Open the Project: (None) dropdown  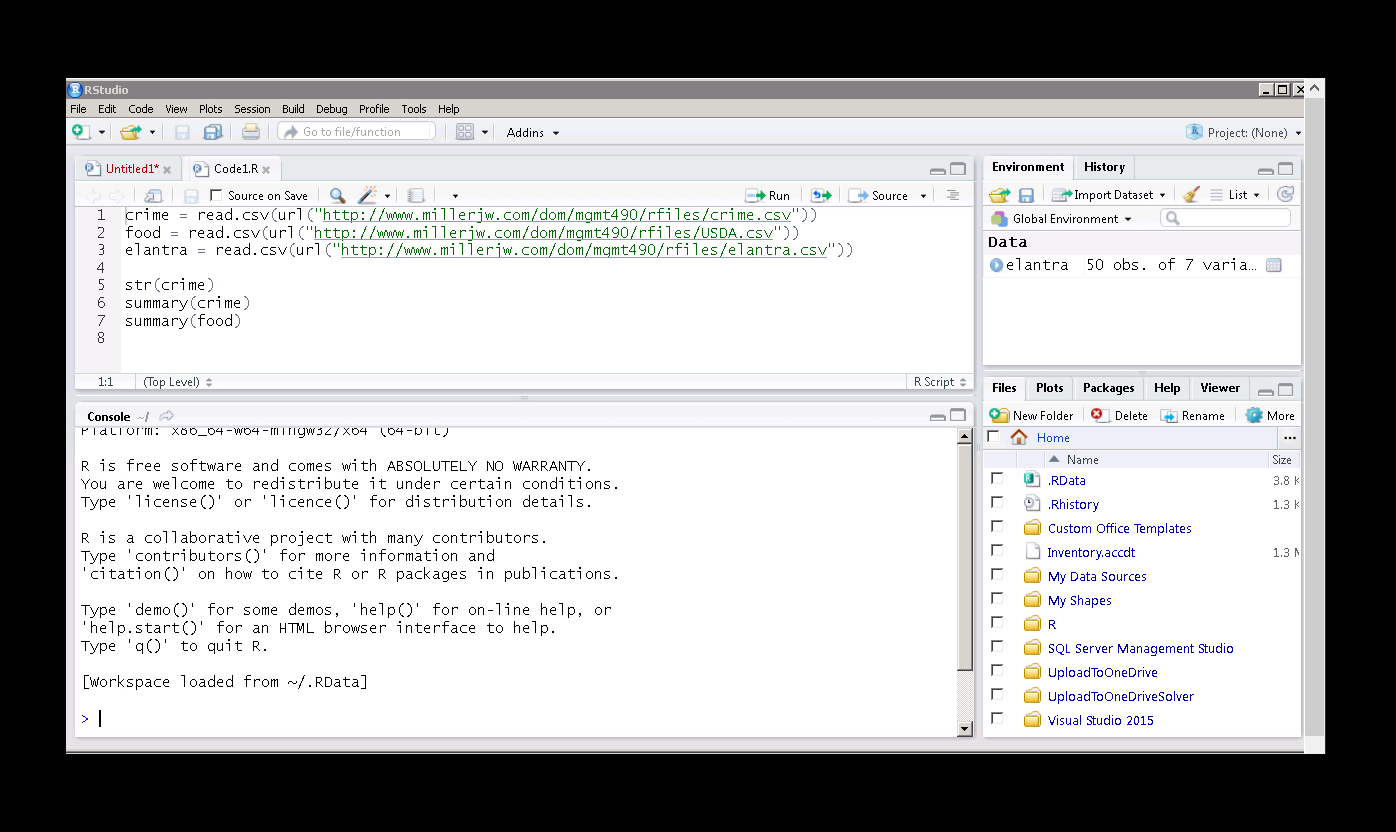coord(1245,132)
